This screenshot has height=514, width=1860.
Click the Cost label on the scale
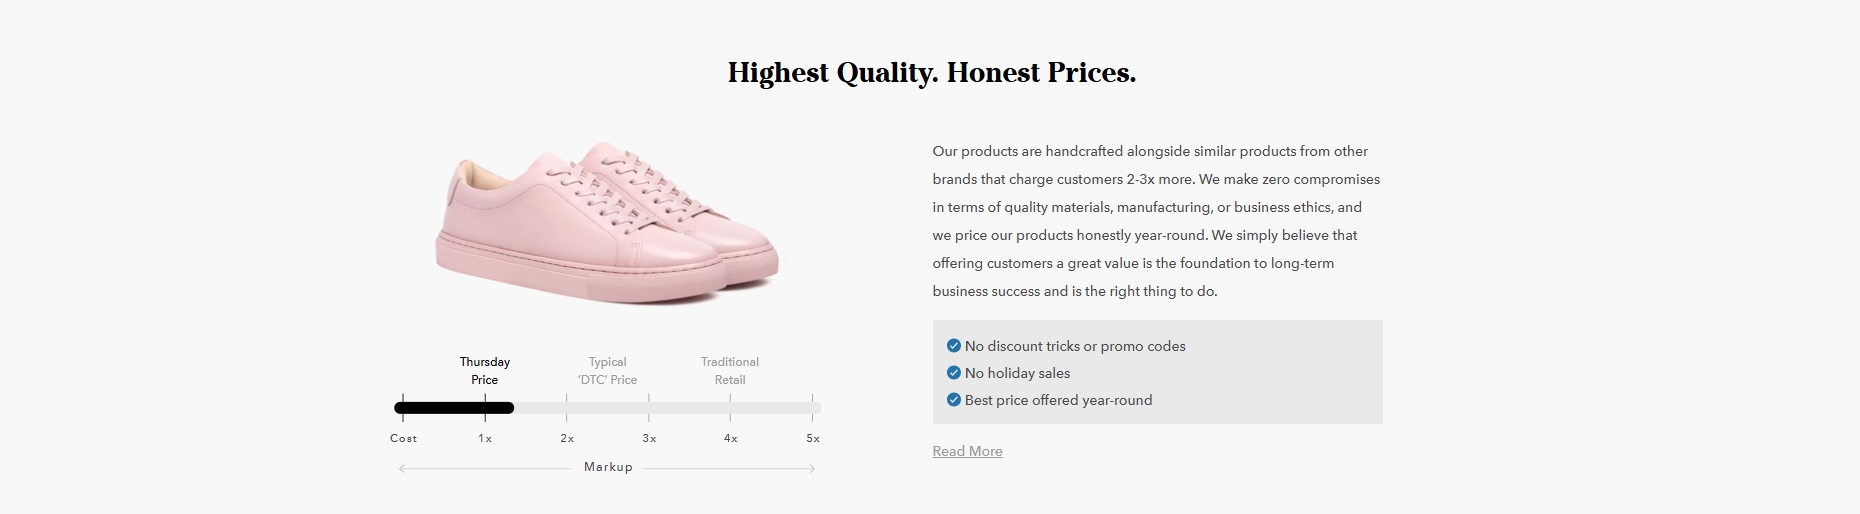(x=404, y=438)
